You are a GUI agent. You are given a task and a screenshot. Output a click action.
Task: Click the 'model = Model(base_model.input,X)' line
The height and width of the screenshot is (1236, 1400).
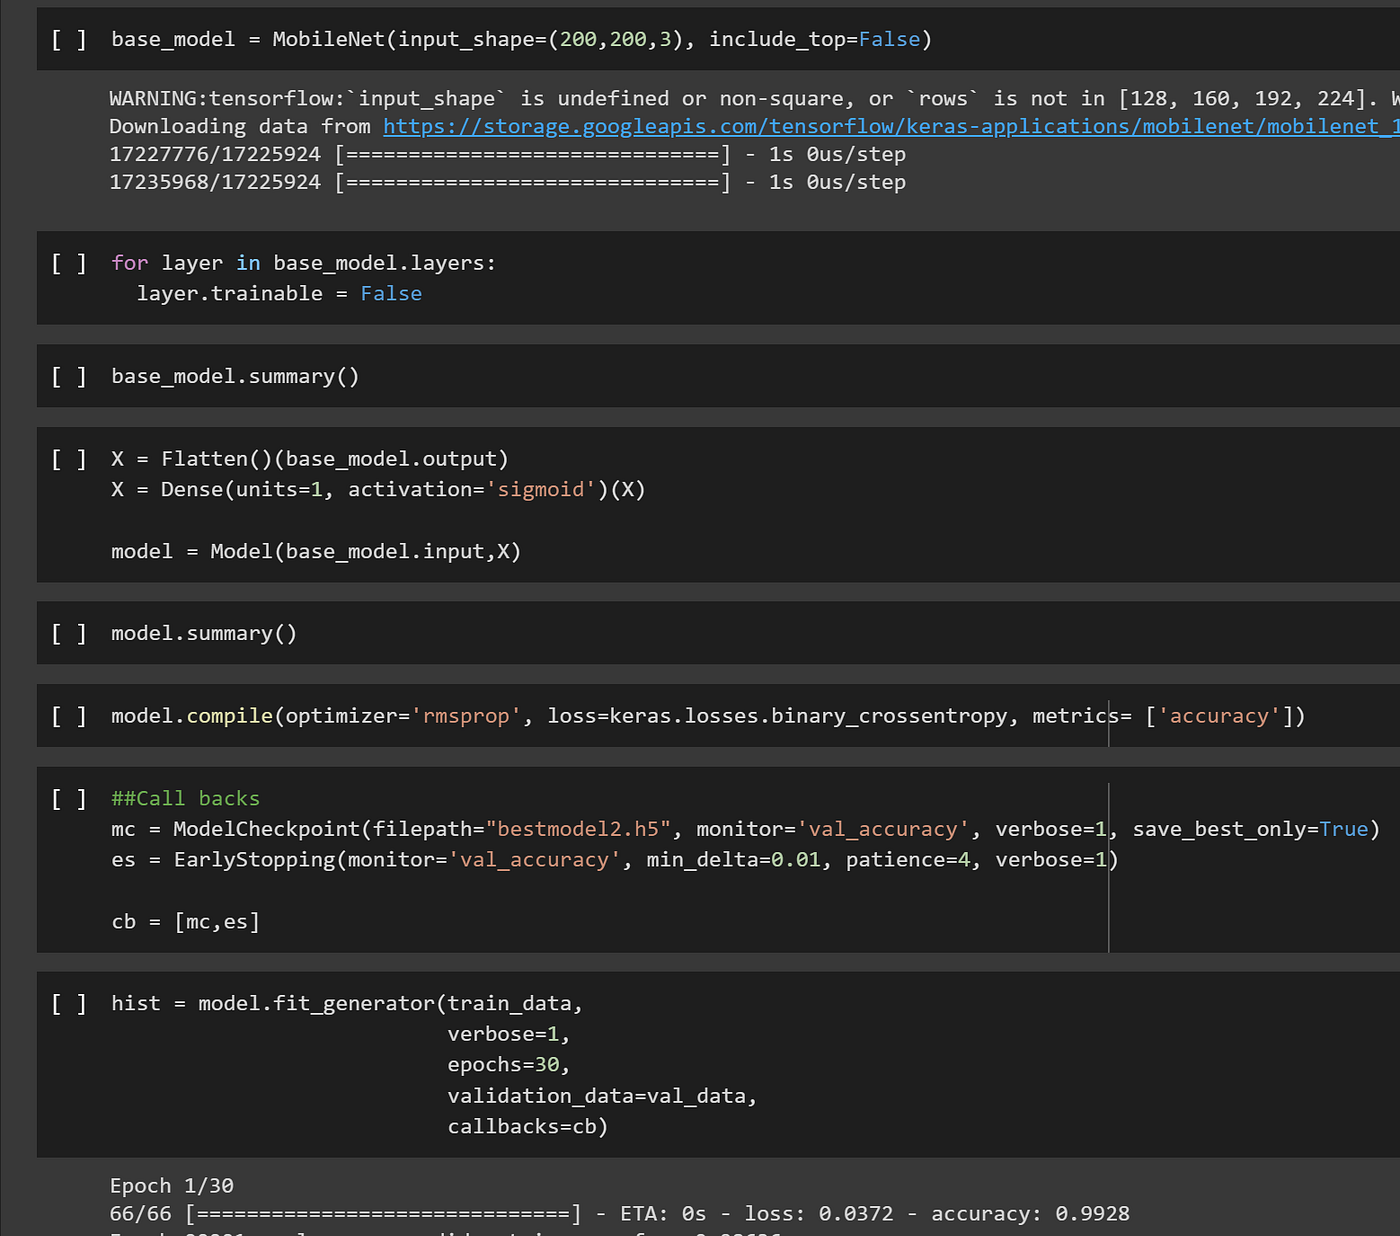coord(316,552)
